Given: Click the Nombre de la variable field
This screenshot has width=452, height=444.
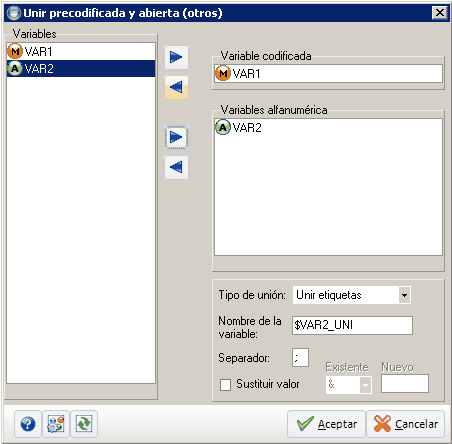Looking at the screenshot, I should 352,325.
